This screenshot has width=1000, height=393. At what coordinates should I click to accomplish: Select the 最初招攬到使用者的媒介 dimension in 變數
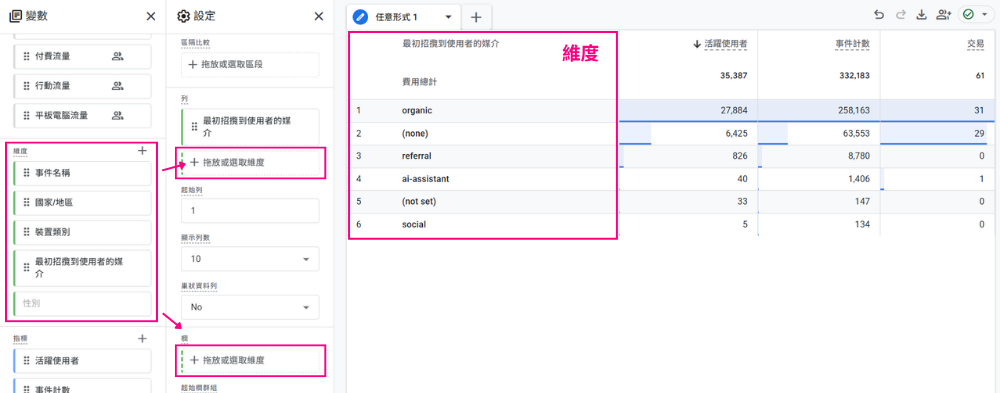[x=82, y=269]
